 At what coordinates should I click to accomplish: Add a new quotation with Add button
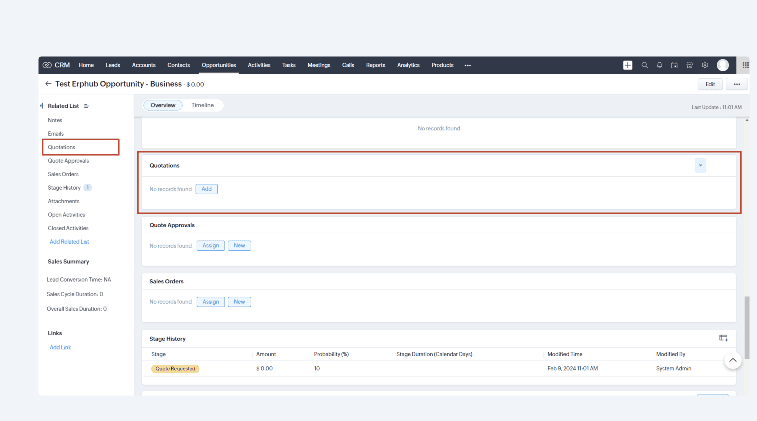(207, 189)
